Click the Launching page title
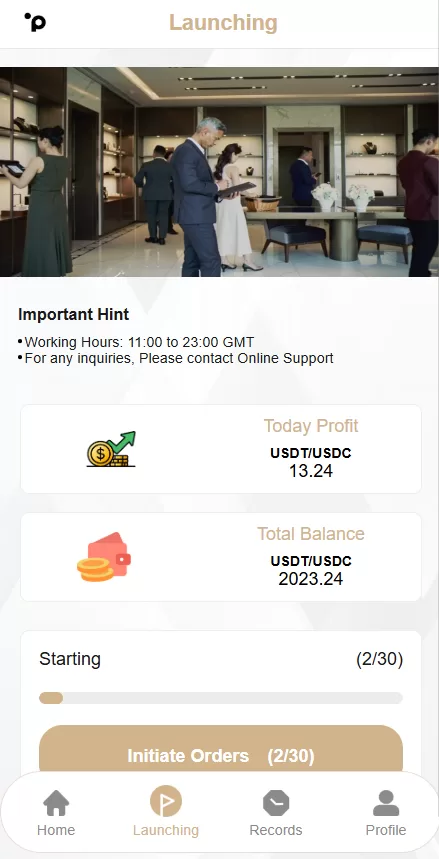439x859 pixels. point(223,23)
